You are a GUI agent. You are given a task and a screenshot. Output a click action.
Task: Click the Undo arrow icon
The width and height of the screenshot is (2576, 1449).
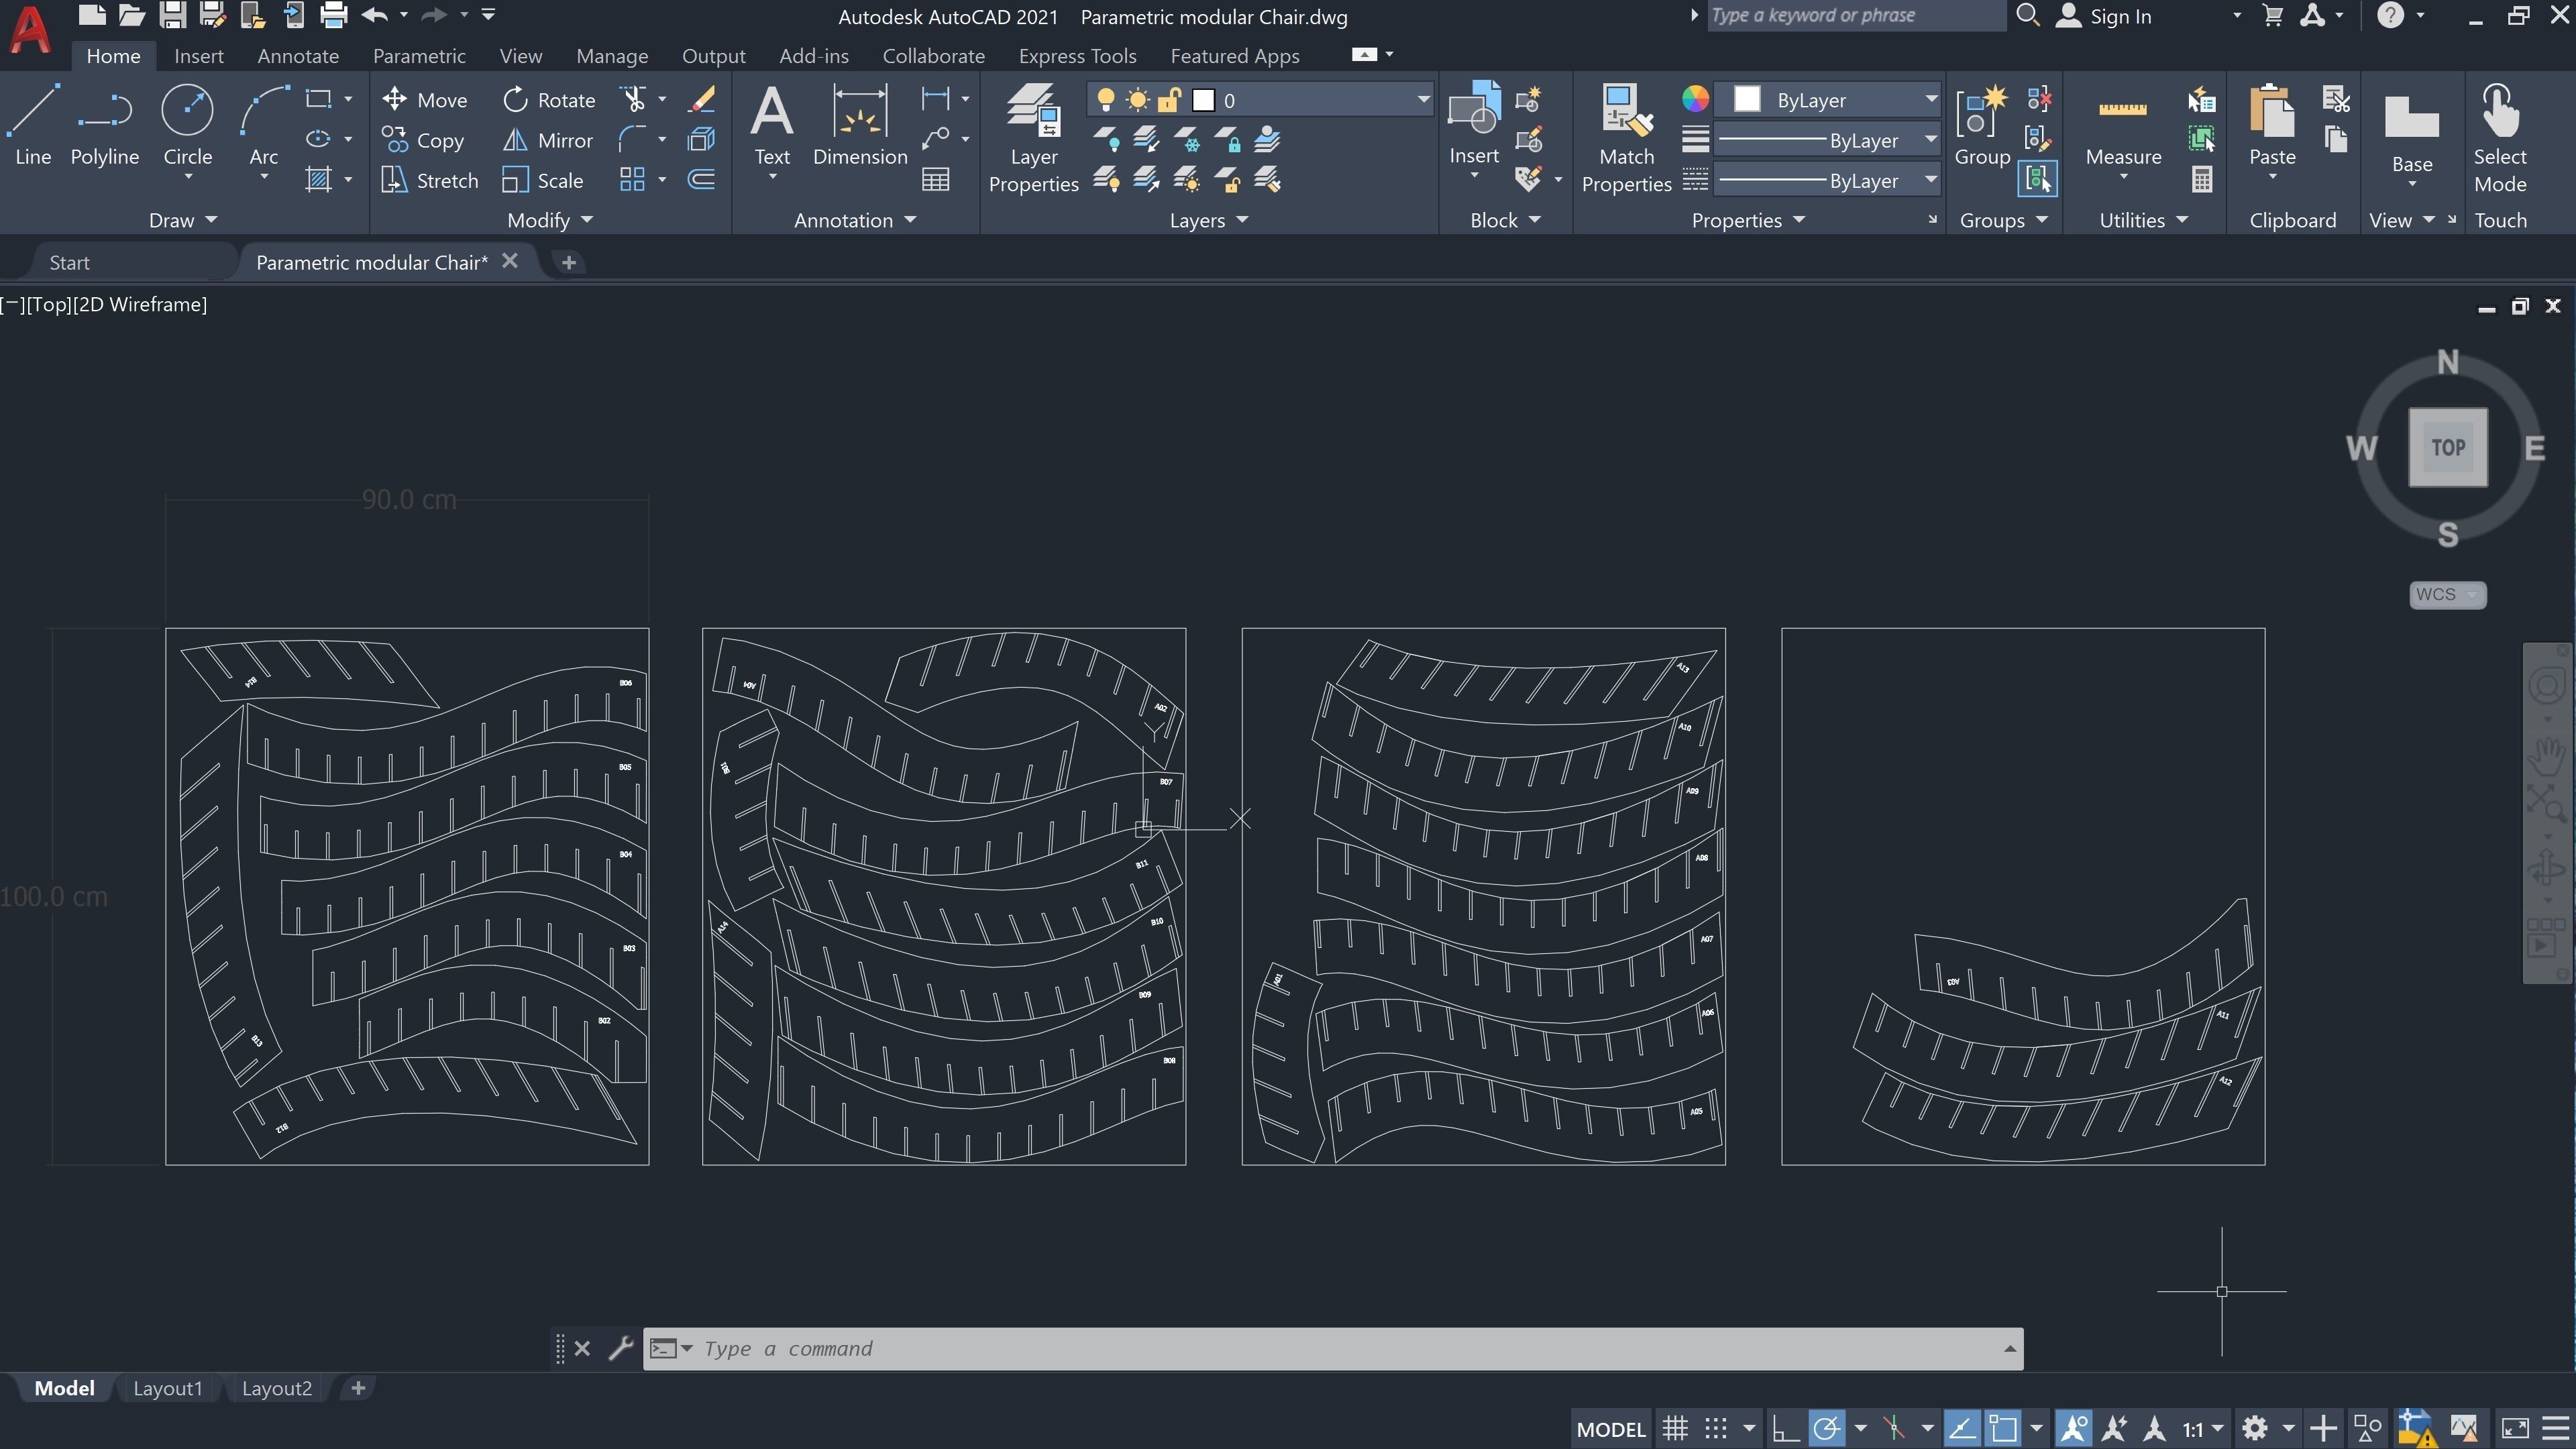click(x=375, y=15)
